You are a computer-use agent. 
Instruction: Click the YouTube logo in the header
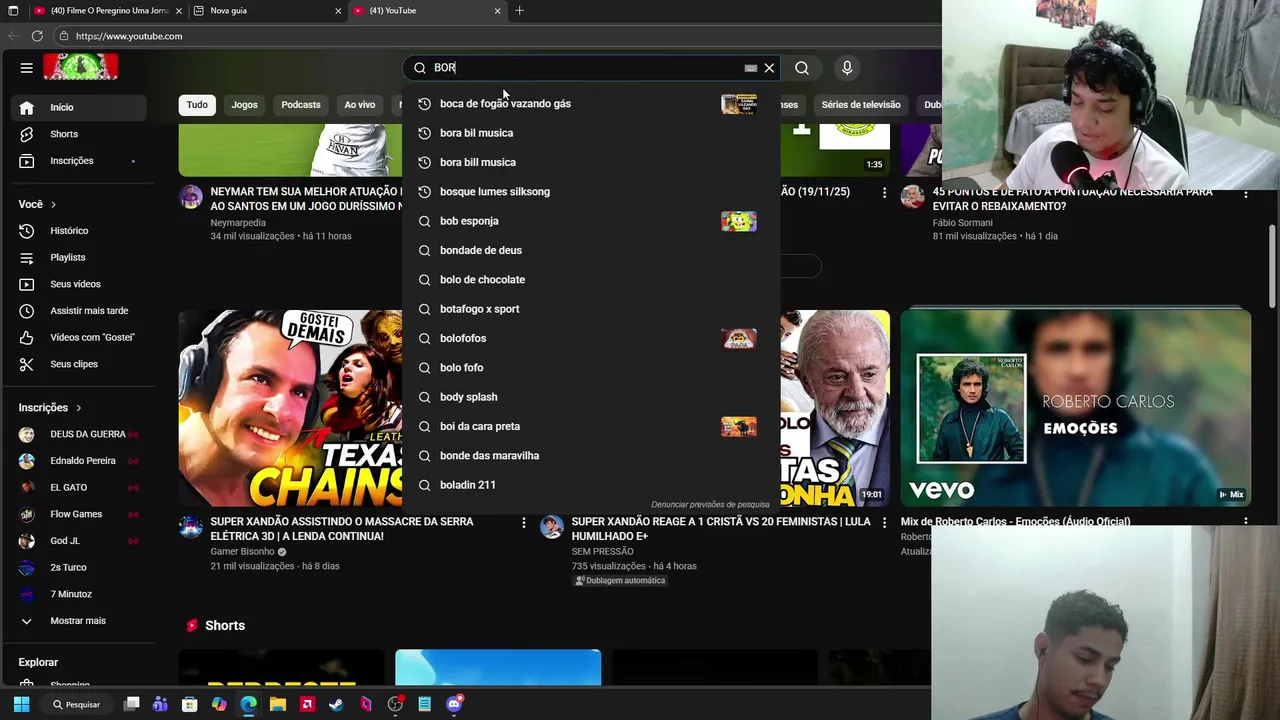(80, 67)
